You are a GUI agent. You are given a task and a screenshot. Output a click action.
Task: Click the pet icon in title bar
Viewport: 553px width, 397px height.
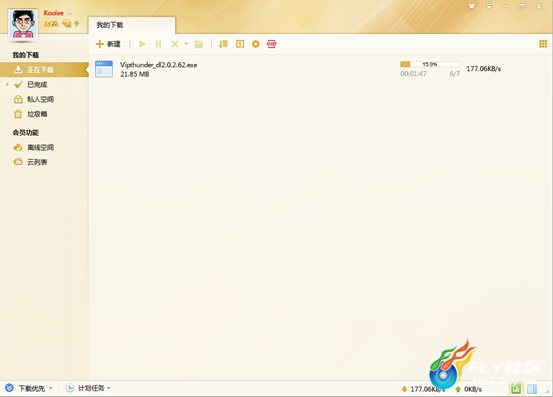click(472, 6)
